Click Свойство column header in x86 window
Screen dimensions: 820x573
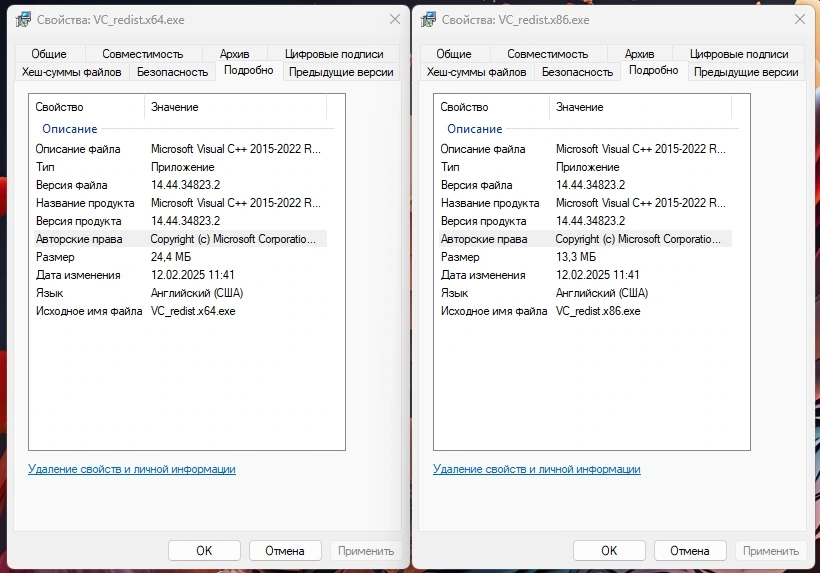pyautogui.click(x=492, y=107)
